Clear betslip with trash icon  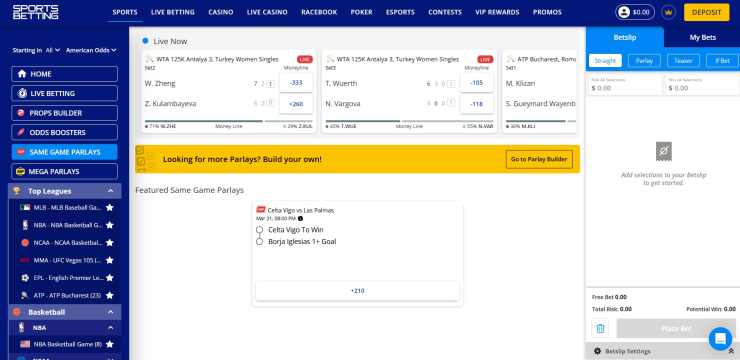click(x=600, y=328)
